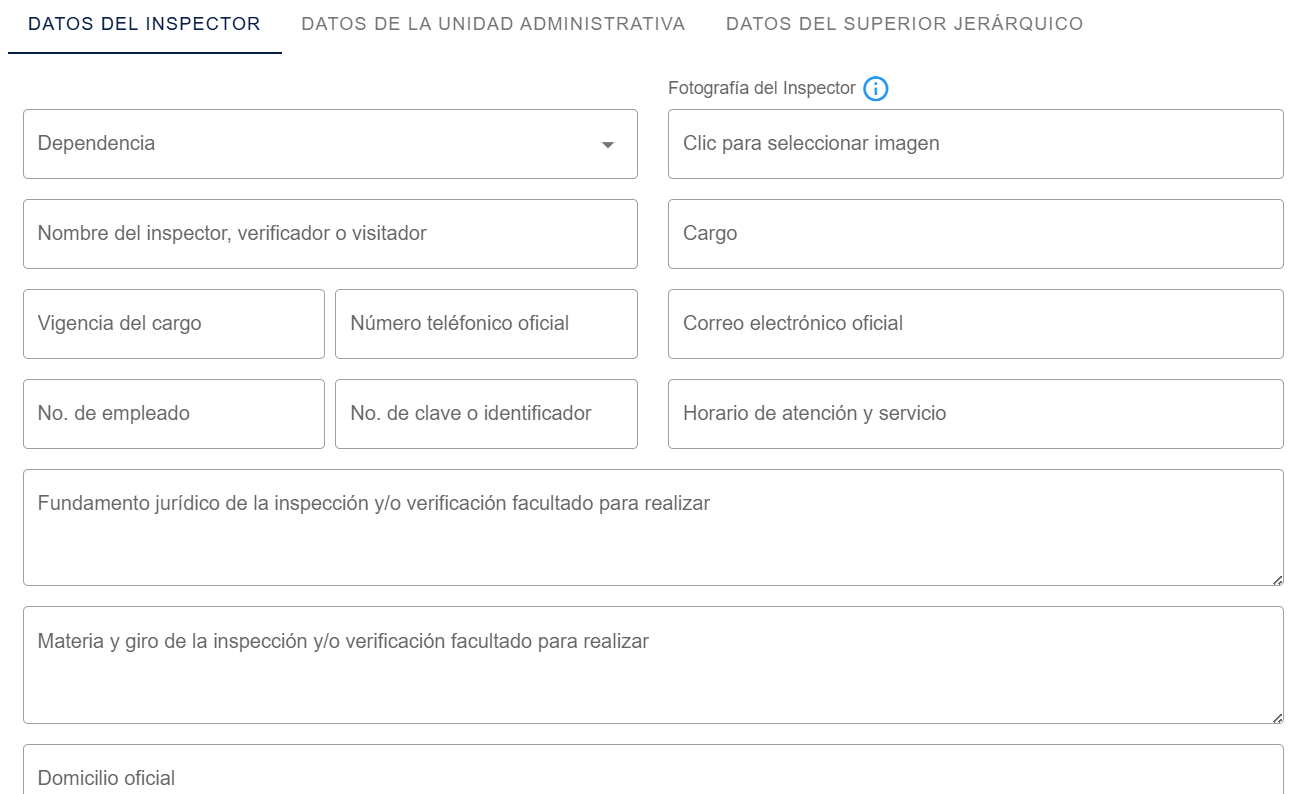Focus the Cargo input field
Viewport: 1305px width, 794px height.
[975, 234]
